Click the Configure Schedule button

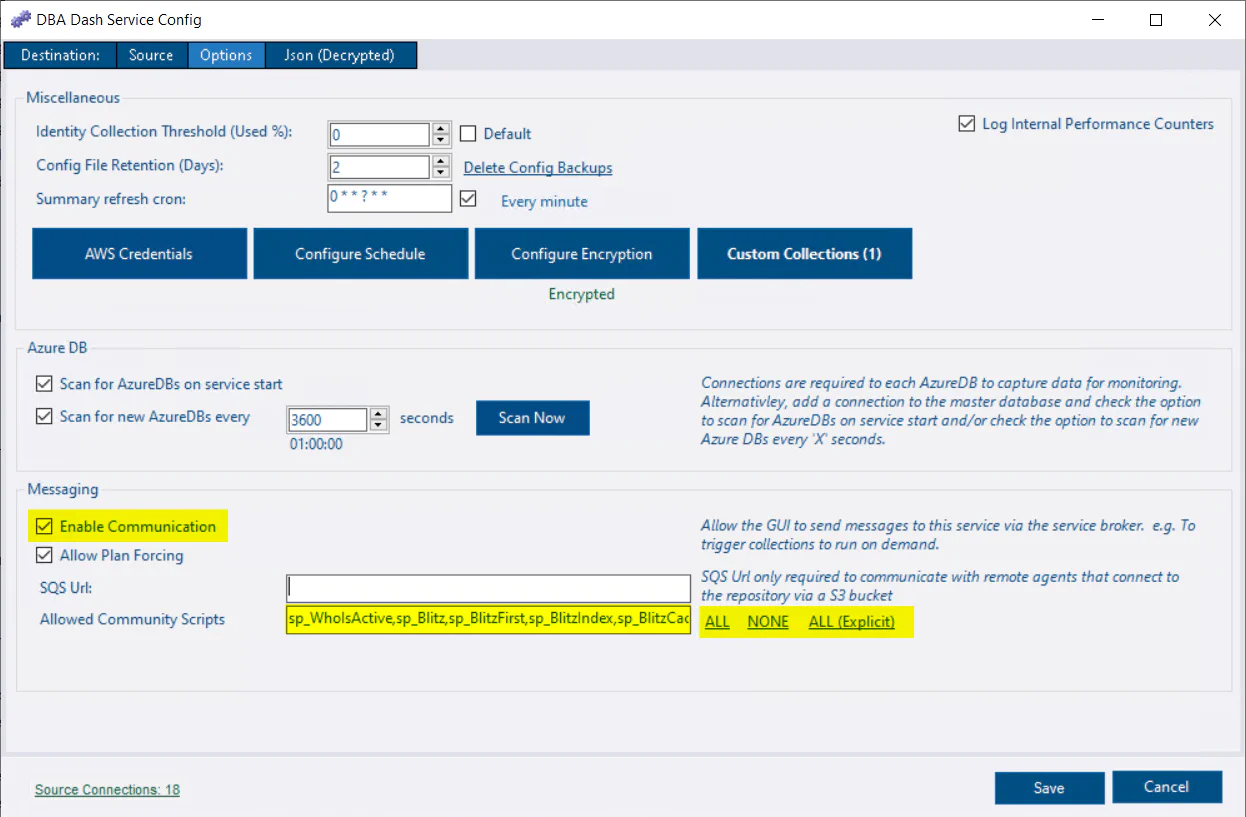click(x=360, y=253)
